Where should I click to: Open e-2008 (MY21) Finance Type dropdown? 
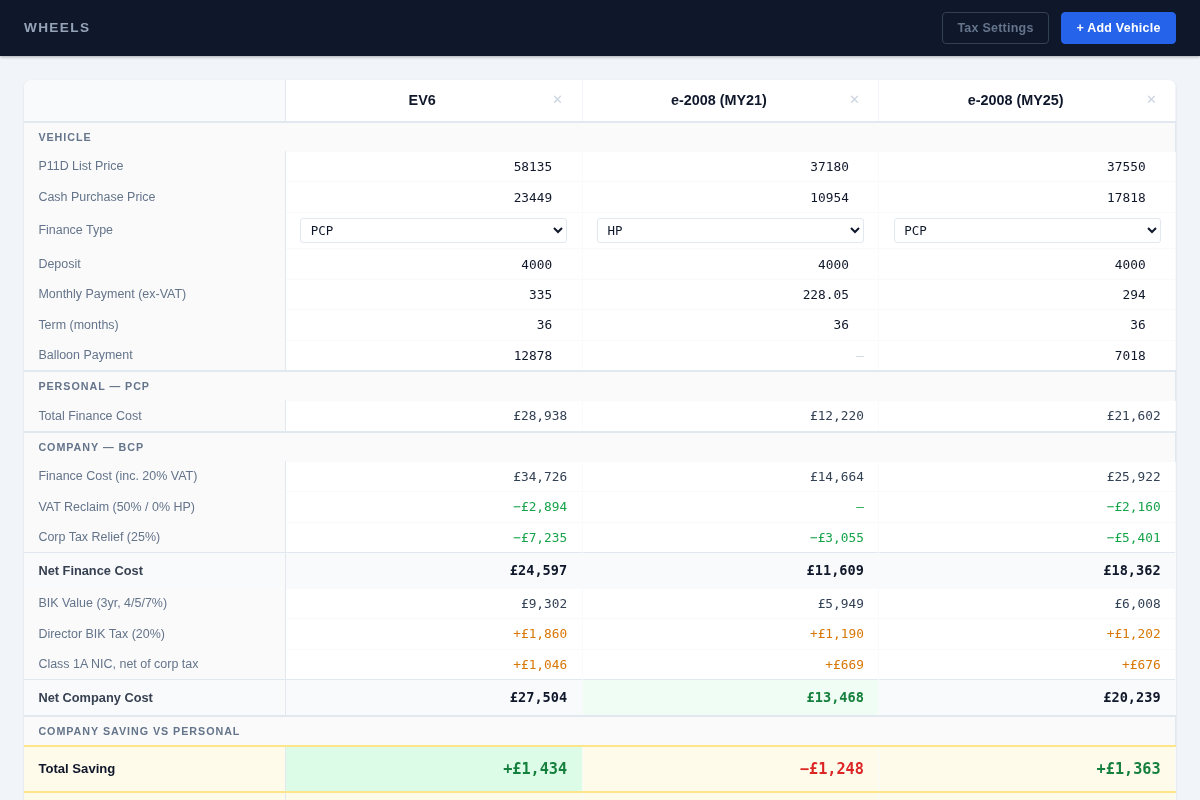click(730, 230)
